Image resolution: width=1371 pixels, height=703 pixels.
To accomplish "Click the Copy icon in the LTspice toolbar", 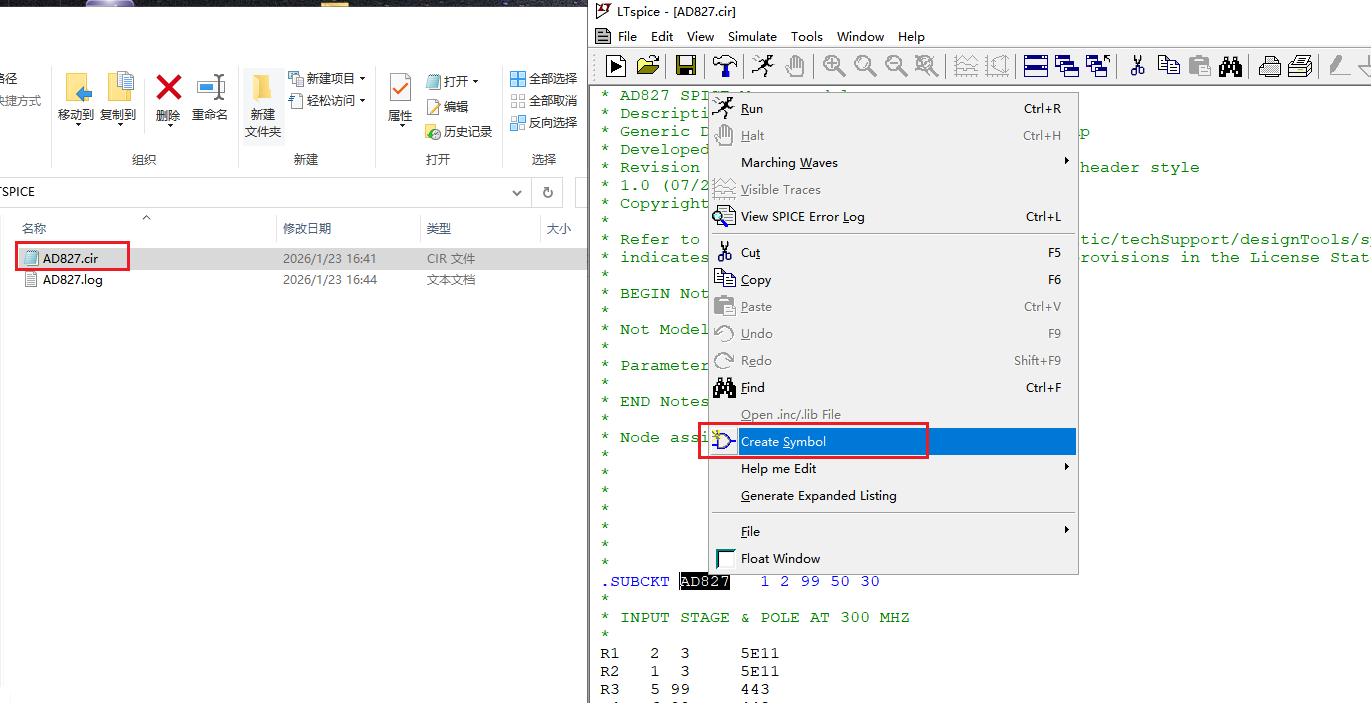I will [1168, 66].
